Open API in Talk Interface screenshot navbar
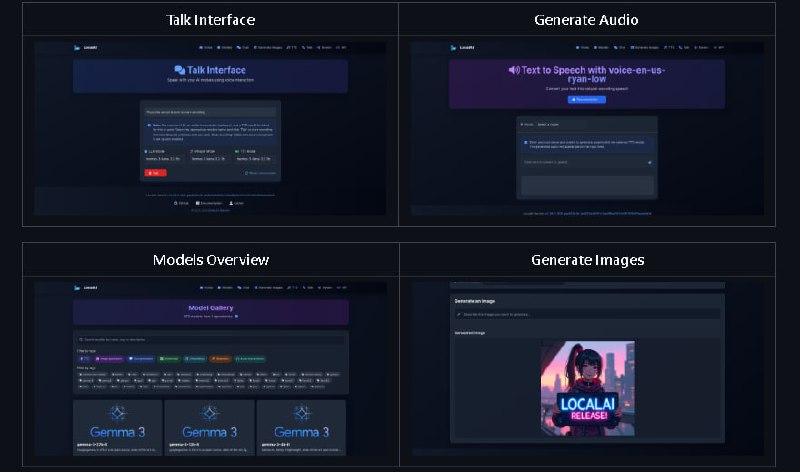800x472 pixels. [x=341, y=47]
